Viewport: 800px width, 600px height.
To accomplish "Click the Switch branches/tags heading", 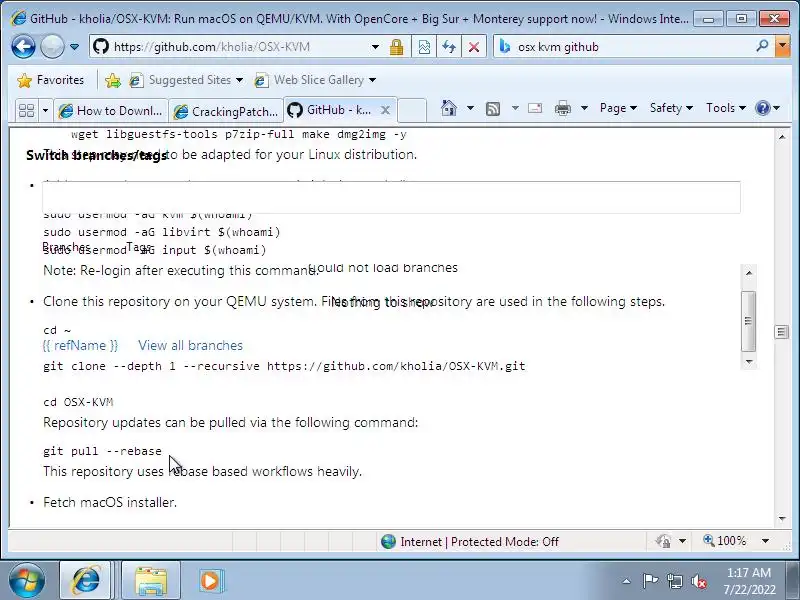I will pyautogui.click(x=96, y=155).
